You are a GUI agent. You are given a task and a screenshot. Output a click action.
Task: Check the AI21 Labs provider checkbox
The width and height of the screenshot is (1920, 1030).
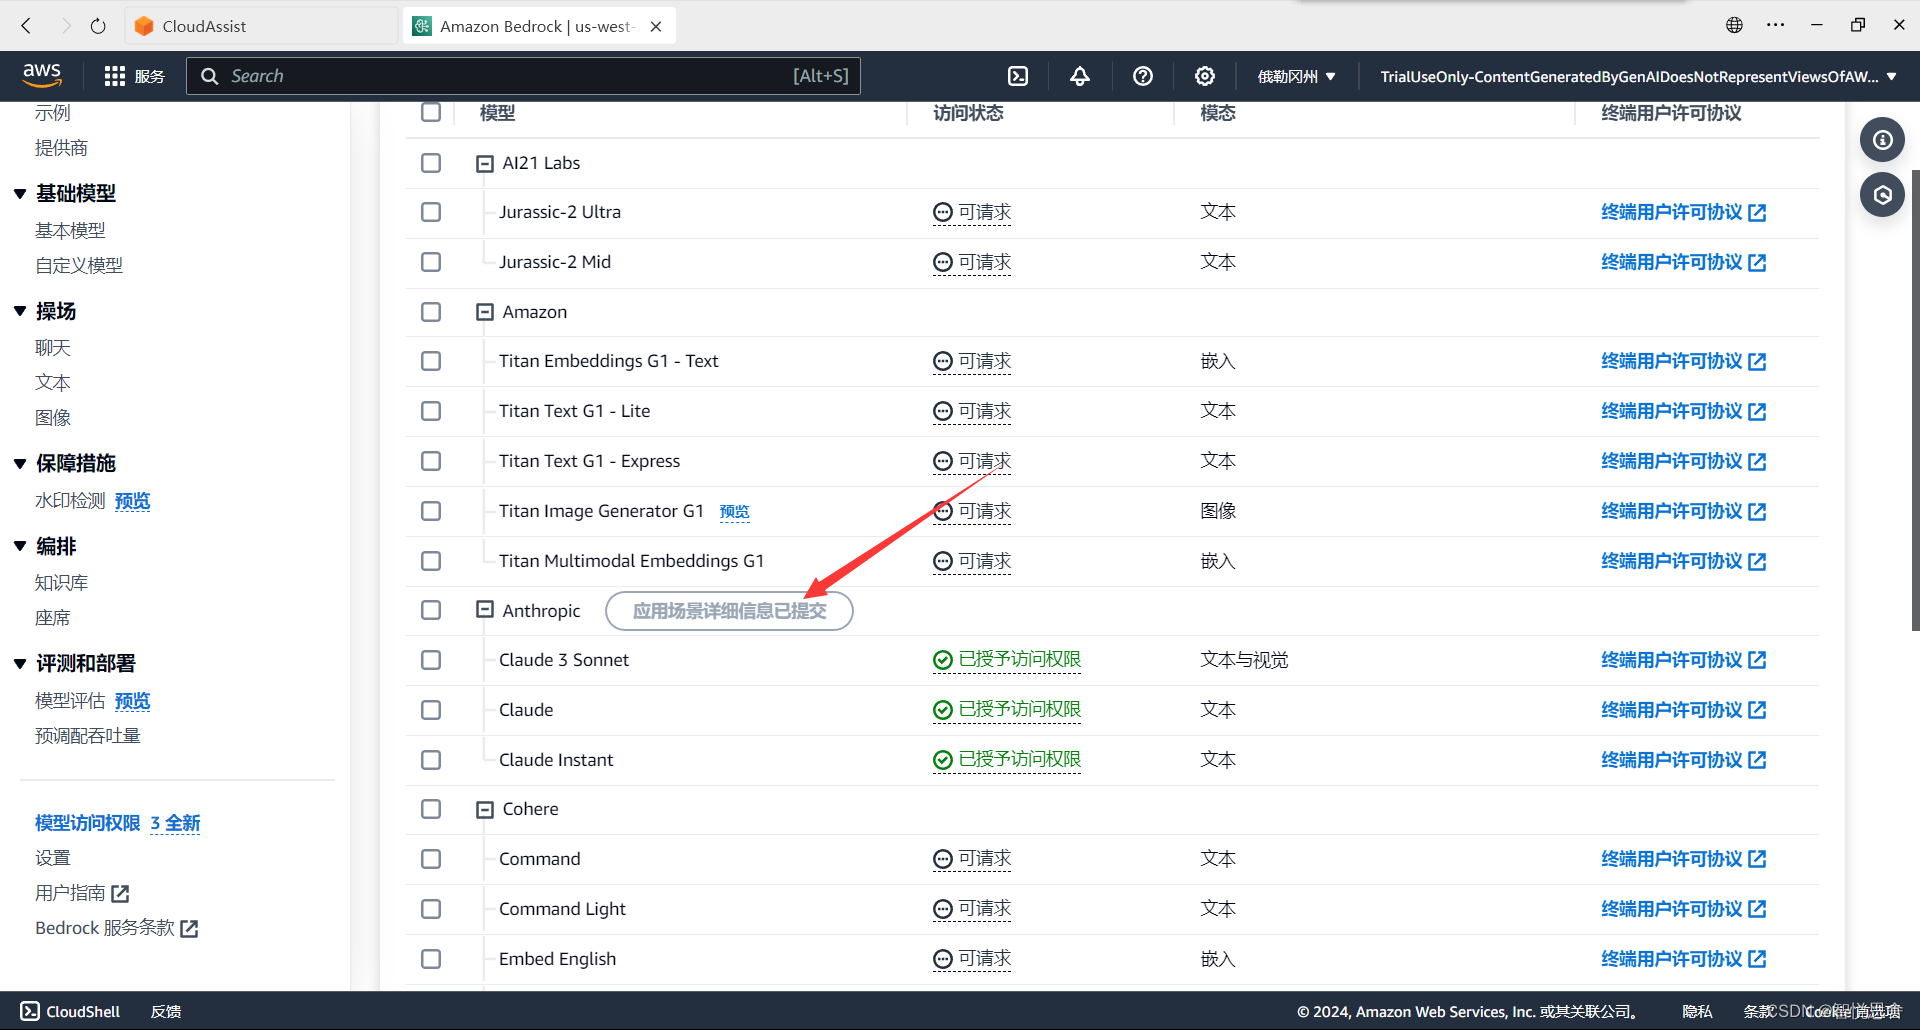(x=431, y=163)
